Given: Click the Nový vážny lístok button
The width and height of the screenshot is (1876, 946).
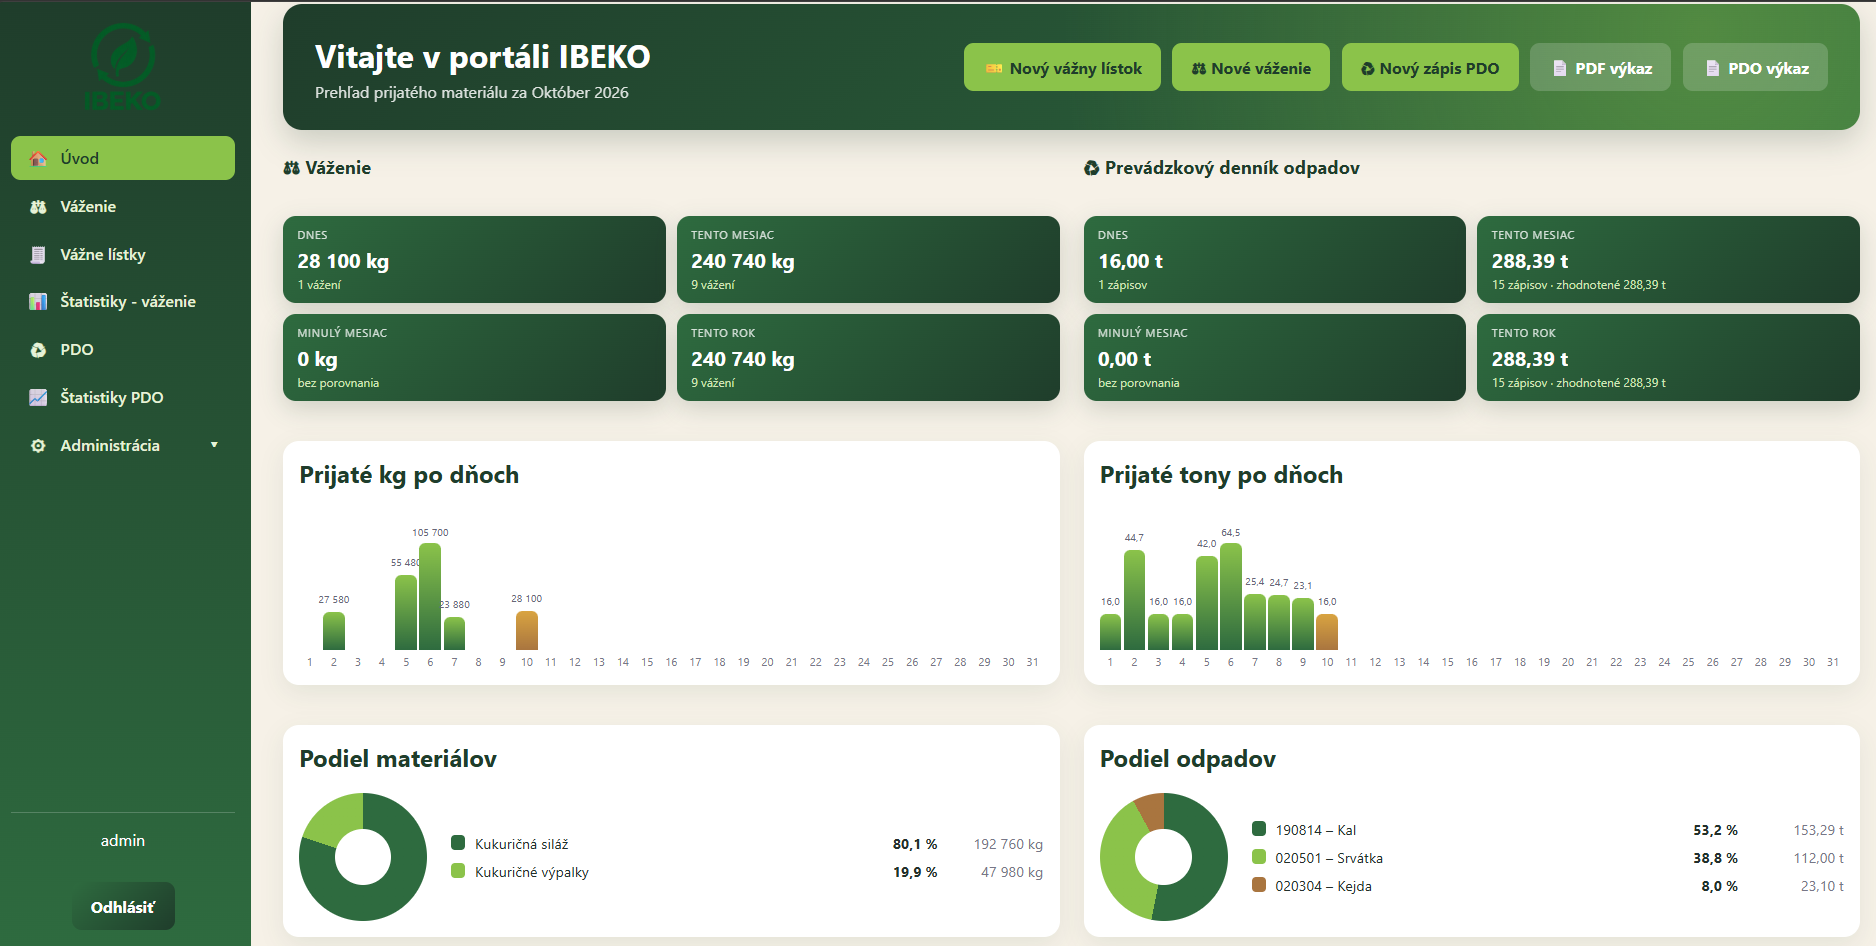Looking at the screenshot, I should (x=1062, y=67).
